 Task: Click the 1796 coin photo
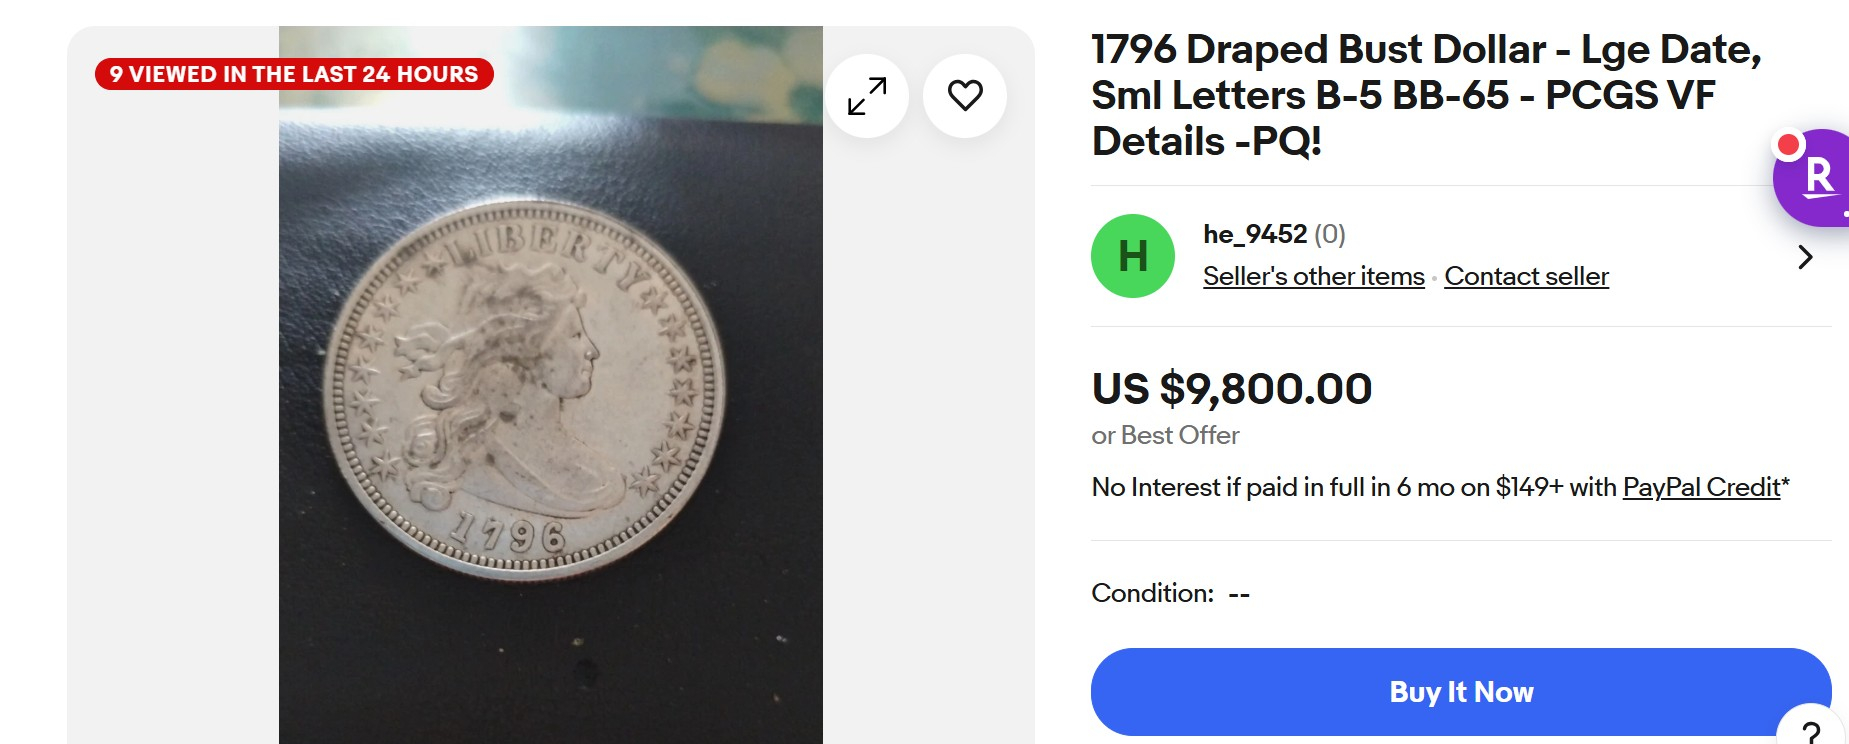[551, 385]
